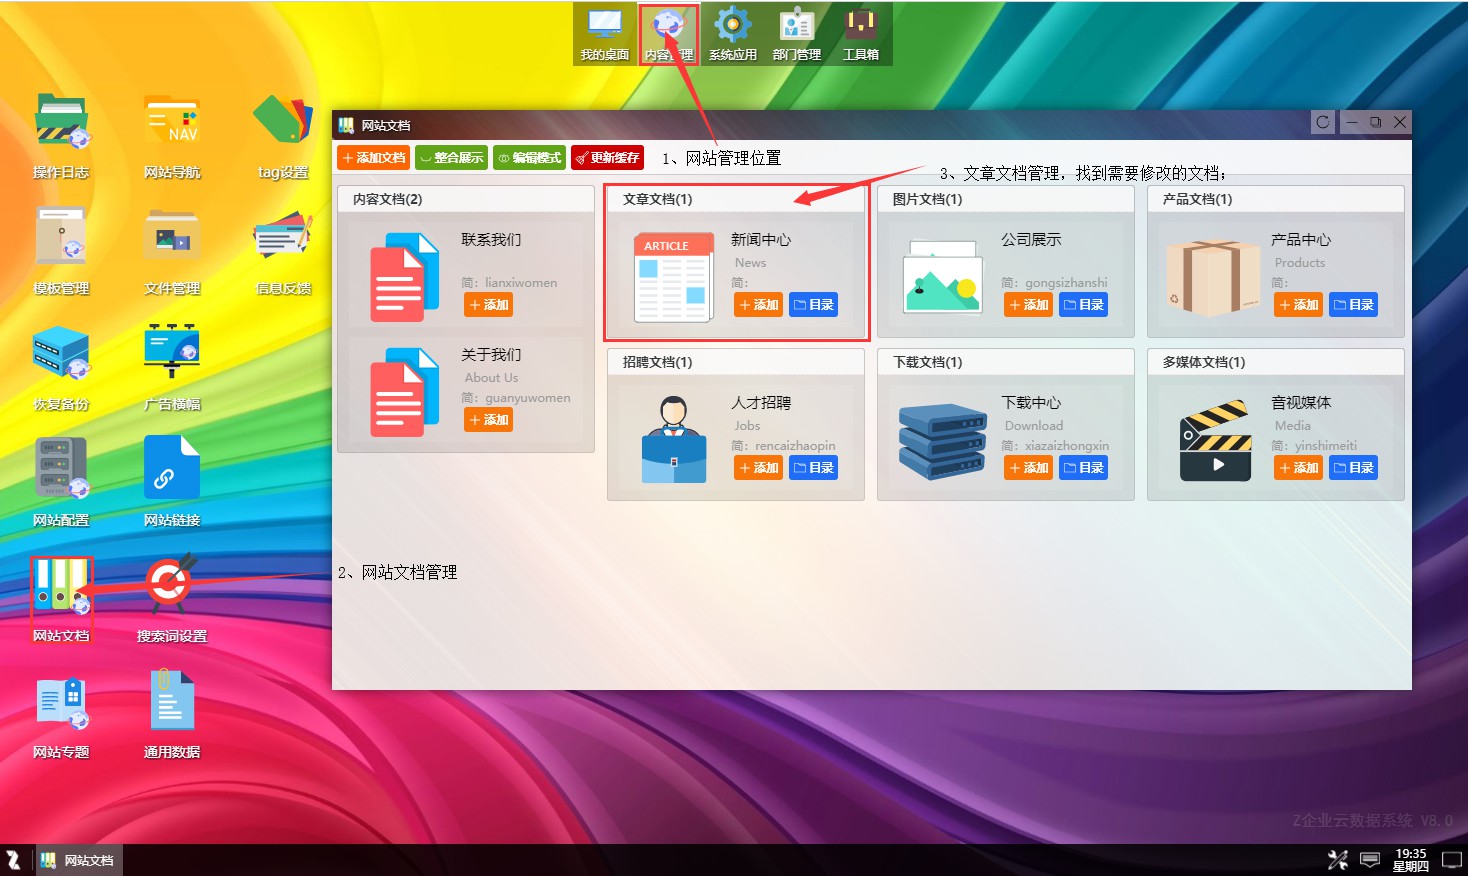The height and width of the screenshot is (876, 1468).
Task: Switch to 工具箱 in top dock
Action: point(861,34)
